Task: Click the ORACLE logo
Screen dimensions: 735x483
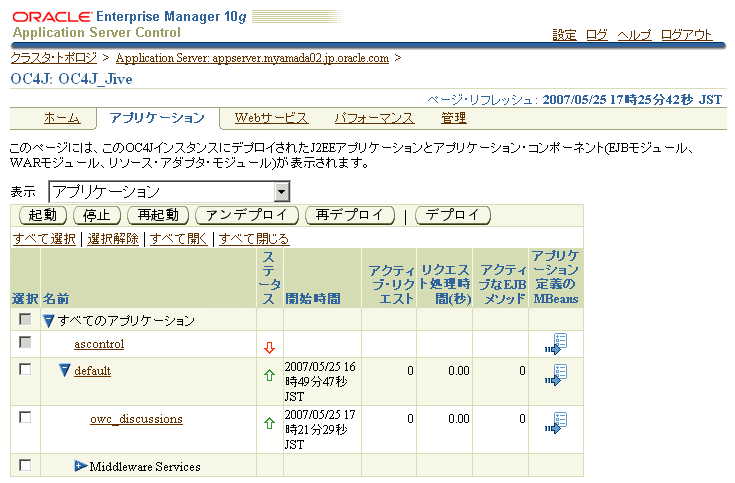Action: [52, 17]
